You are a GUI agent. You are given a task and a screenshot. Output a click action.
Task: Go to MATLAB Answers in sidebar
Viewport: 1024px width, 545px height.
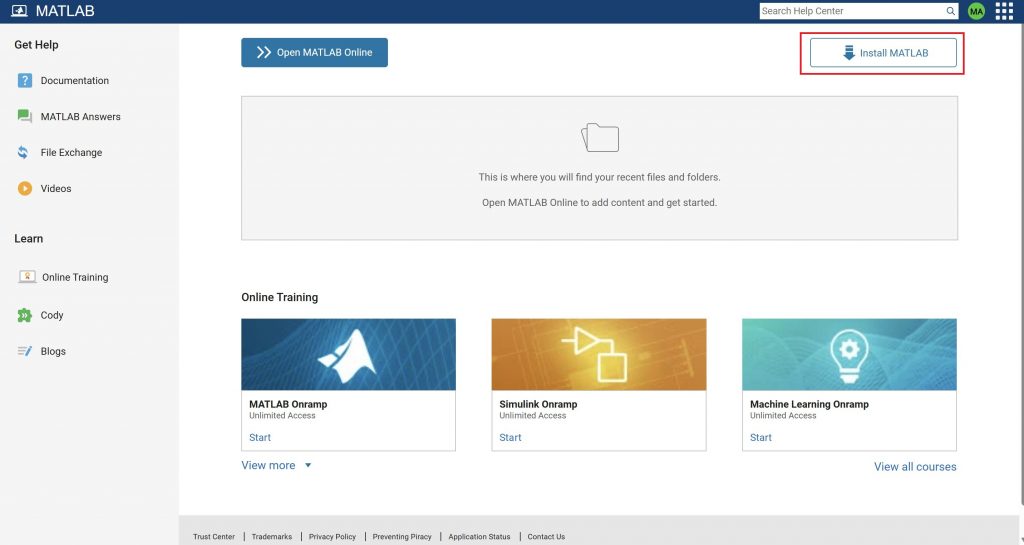click(x=80, y=116)
